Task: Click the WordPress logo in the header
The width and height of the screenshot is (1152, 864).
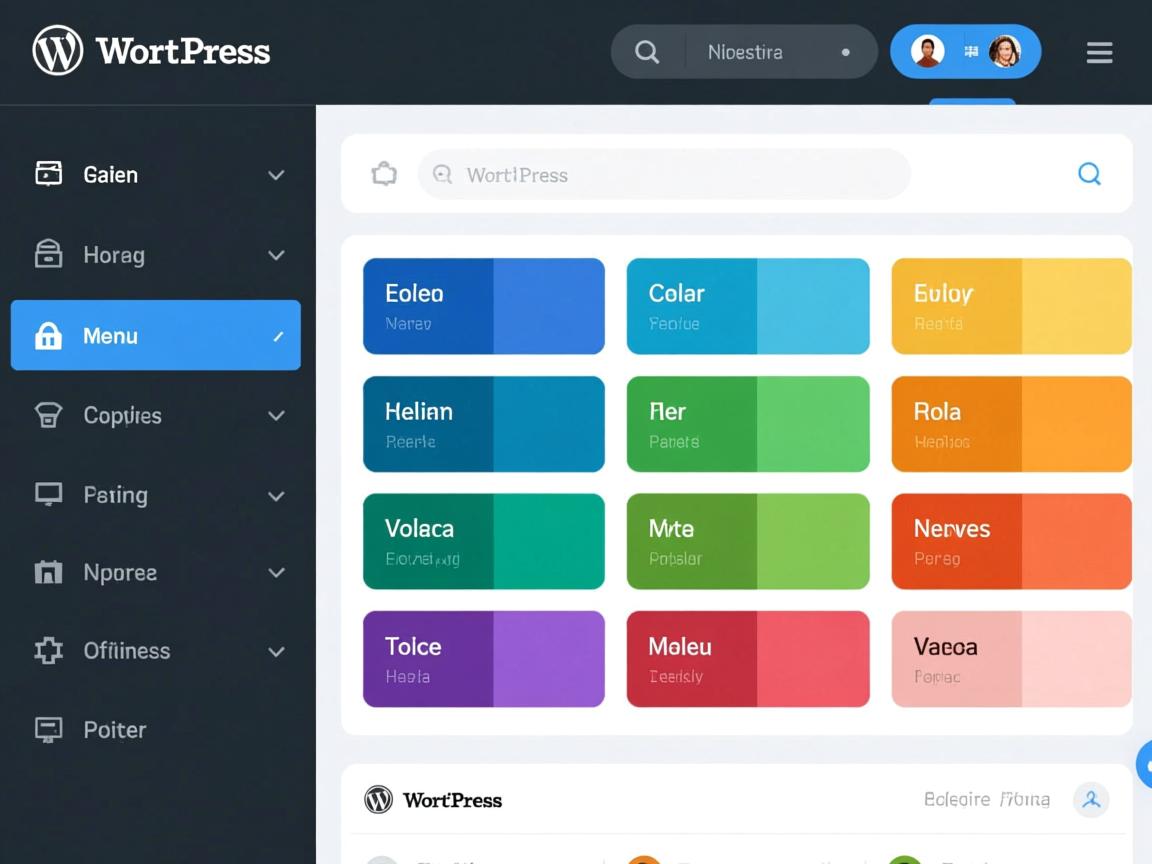Action: pos(58,51)
